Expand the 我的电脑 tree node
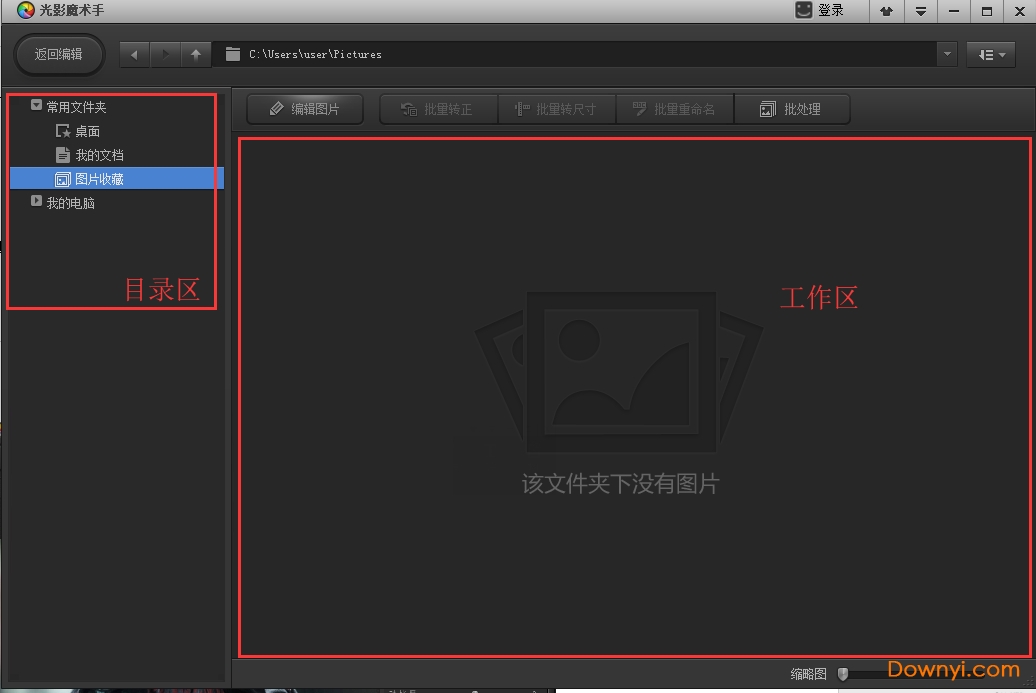Screen dimensions: 1036x693 pyautogui.click(x=37, y=202)
